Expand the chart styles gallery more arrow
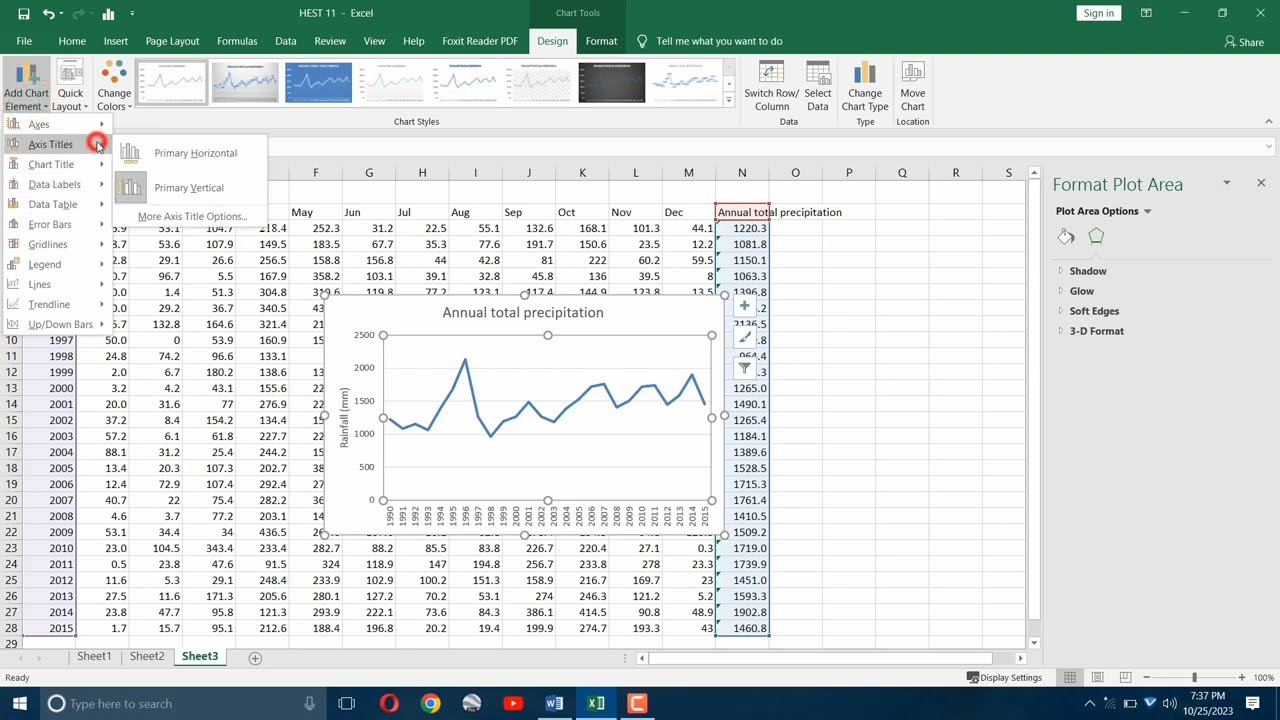This screenshot has height=720, width=1280. (x=728, y=100)
